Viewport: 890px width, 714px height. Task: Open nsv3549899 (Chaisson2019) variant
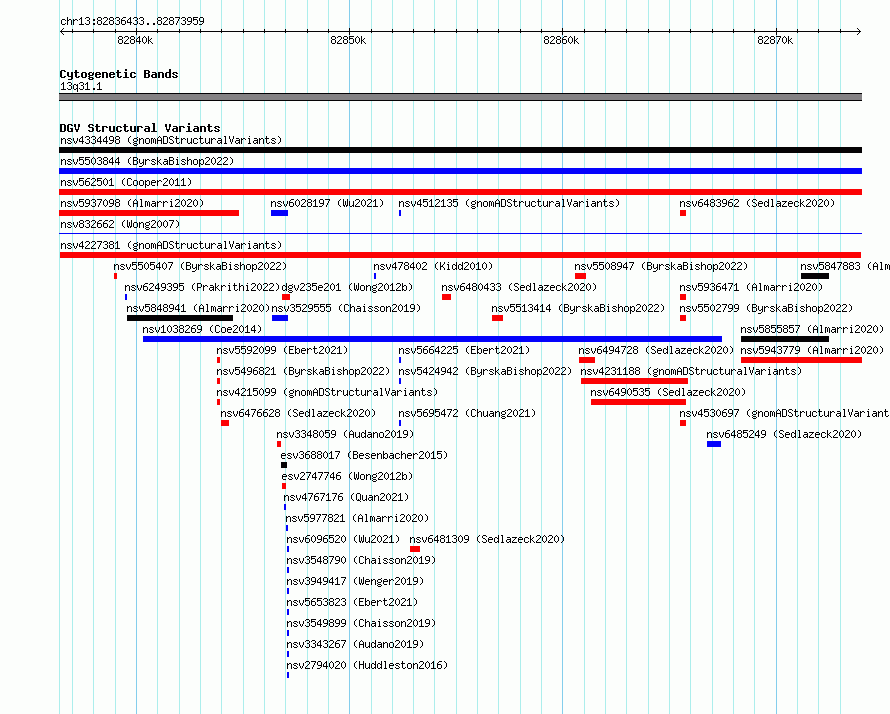[362, 623]
